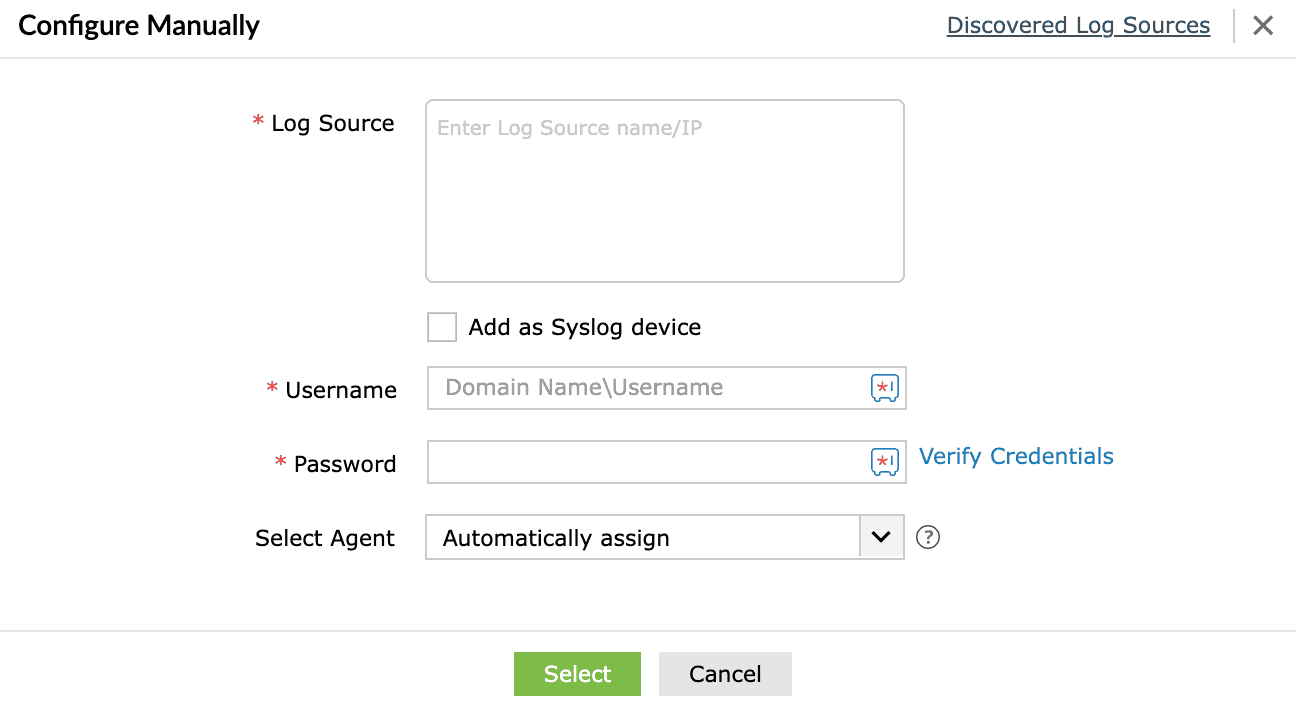Focus the Log Source name/IP text area
The height and width of the screenshot is (714, 1296).
(x=664, y=190)
